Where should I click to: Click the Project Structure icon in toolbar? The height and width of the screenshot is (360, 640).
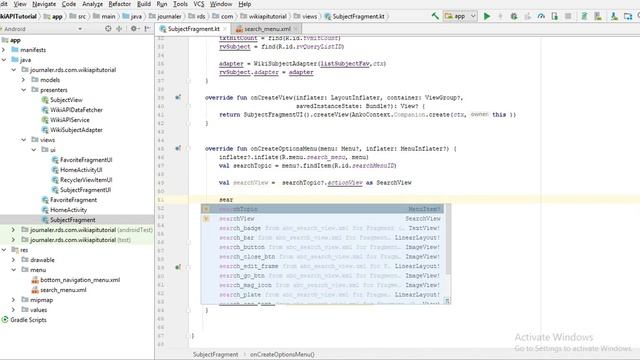pyautogui.click(x=628, y=16)
